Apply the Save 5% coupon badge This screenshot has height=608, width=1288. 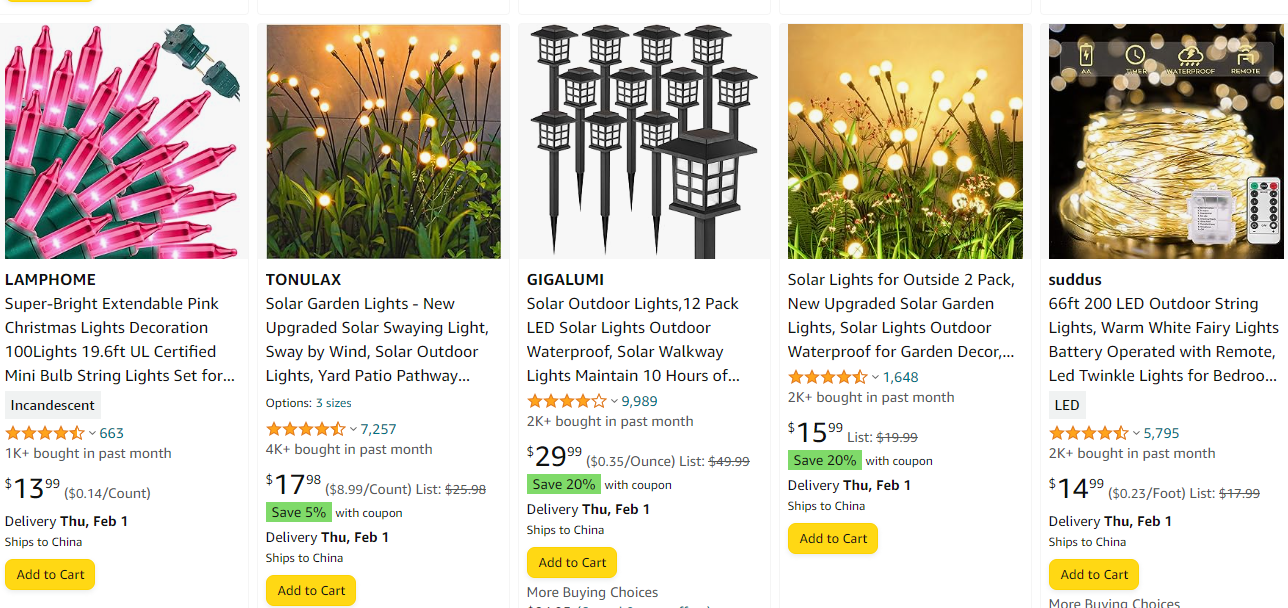point(298,512)
